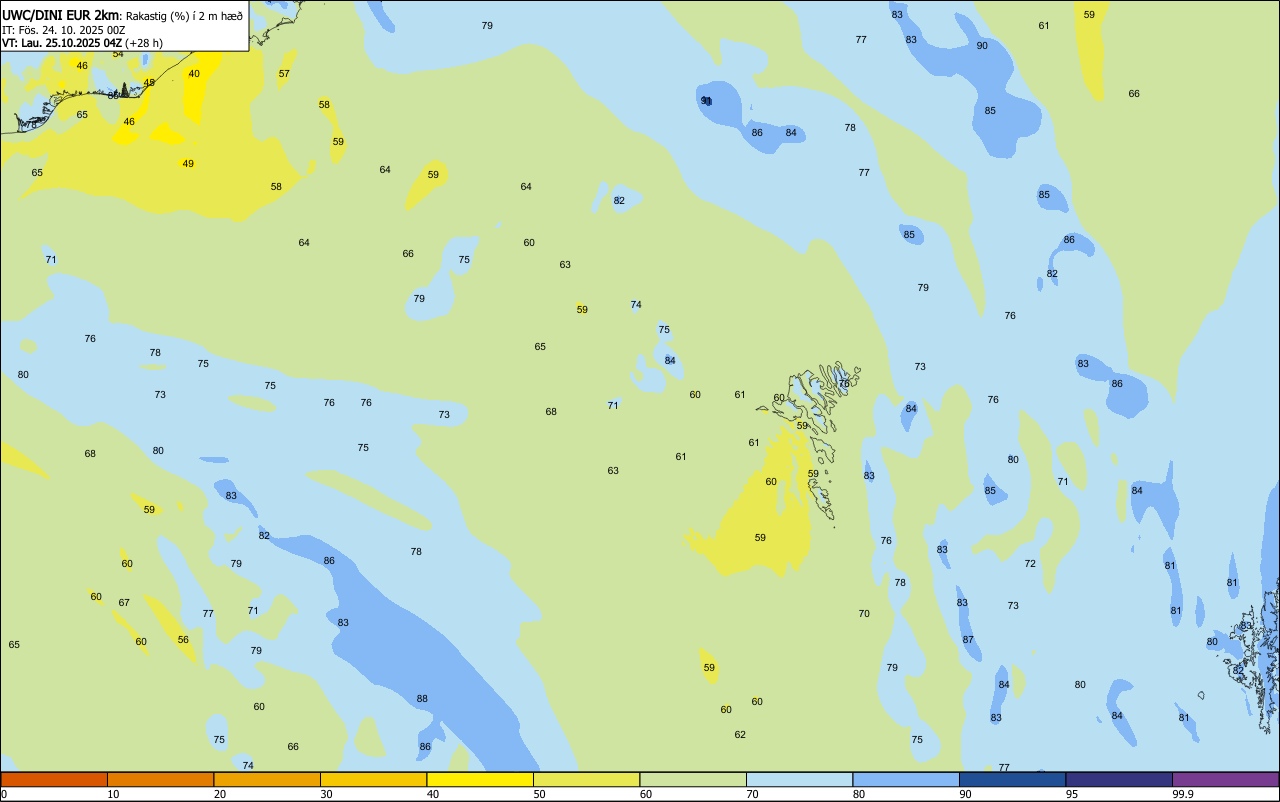Click the map value '88'
Screen dimensions: 1280x802
422,699
